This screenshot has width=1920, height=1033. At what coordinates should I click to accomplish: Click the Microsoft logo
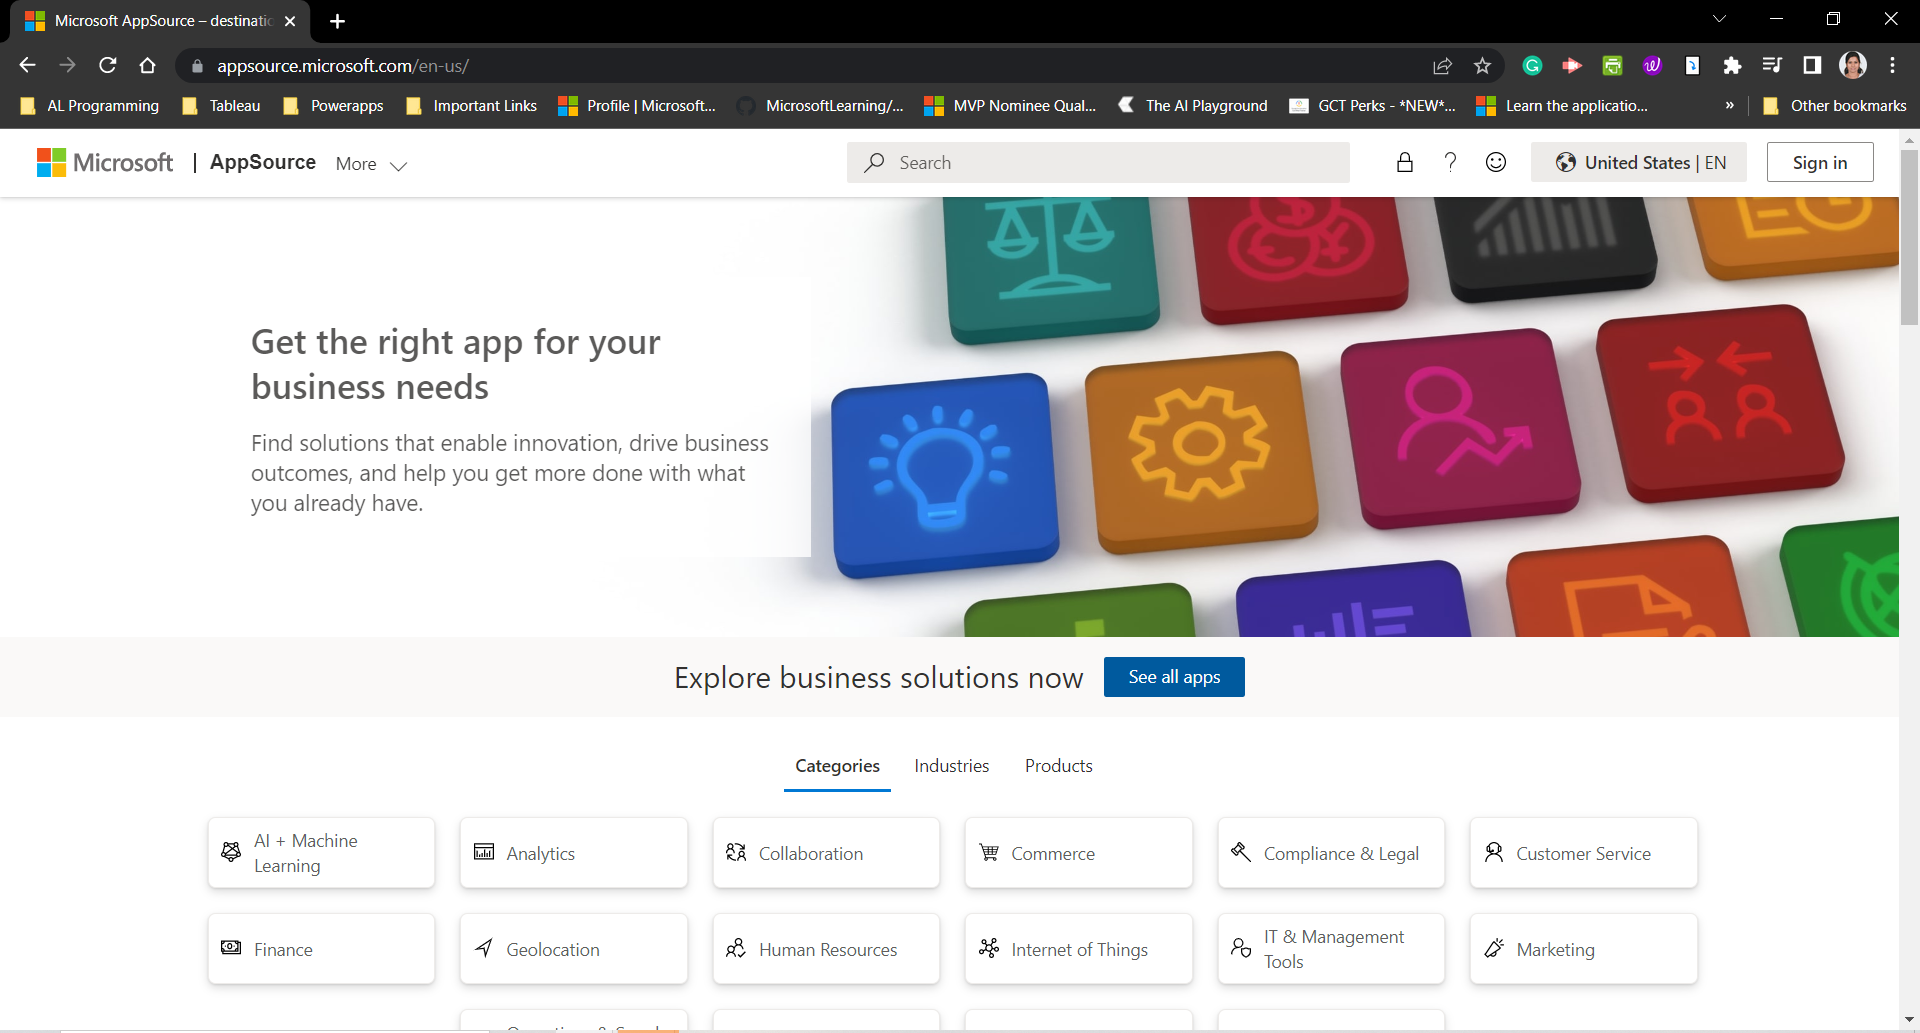point(105,162)
